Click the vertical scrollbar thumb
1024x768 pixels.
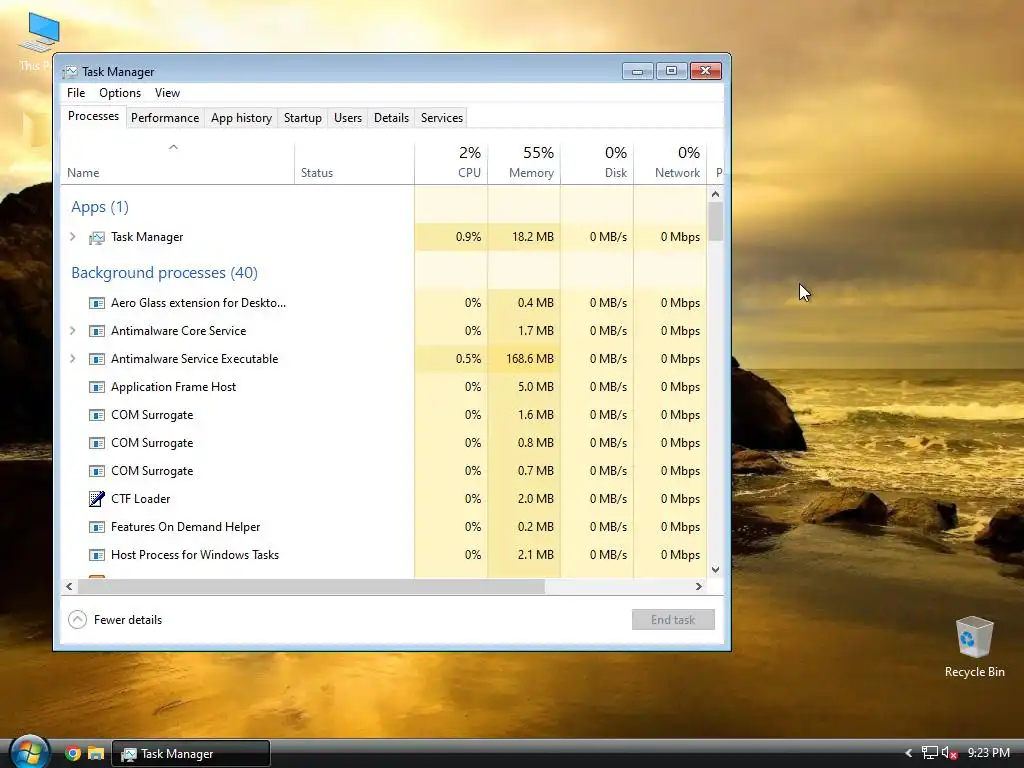click(715, 221)
